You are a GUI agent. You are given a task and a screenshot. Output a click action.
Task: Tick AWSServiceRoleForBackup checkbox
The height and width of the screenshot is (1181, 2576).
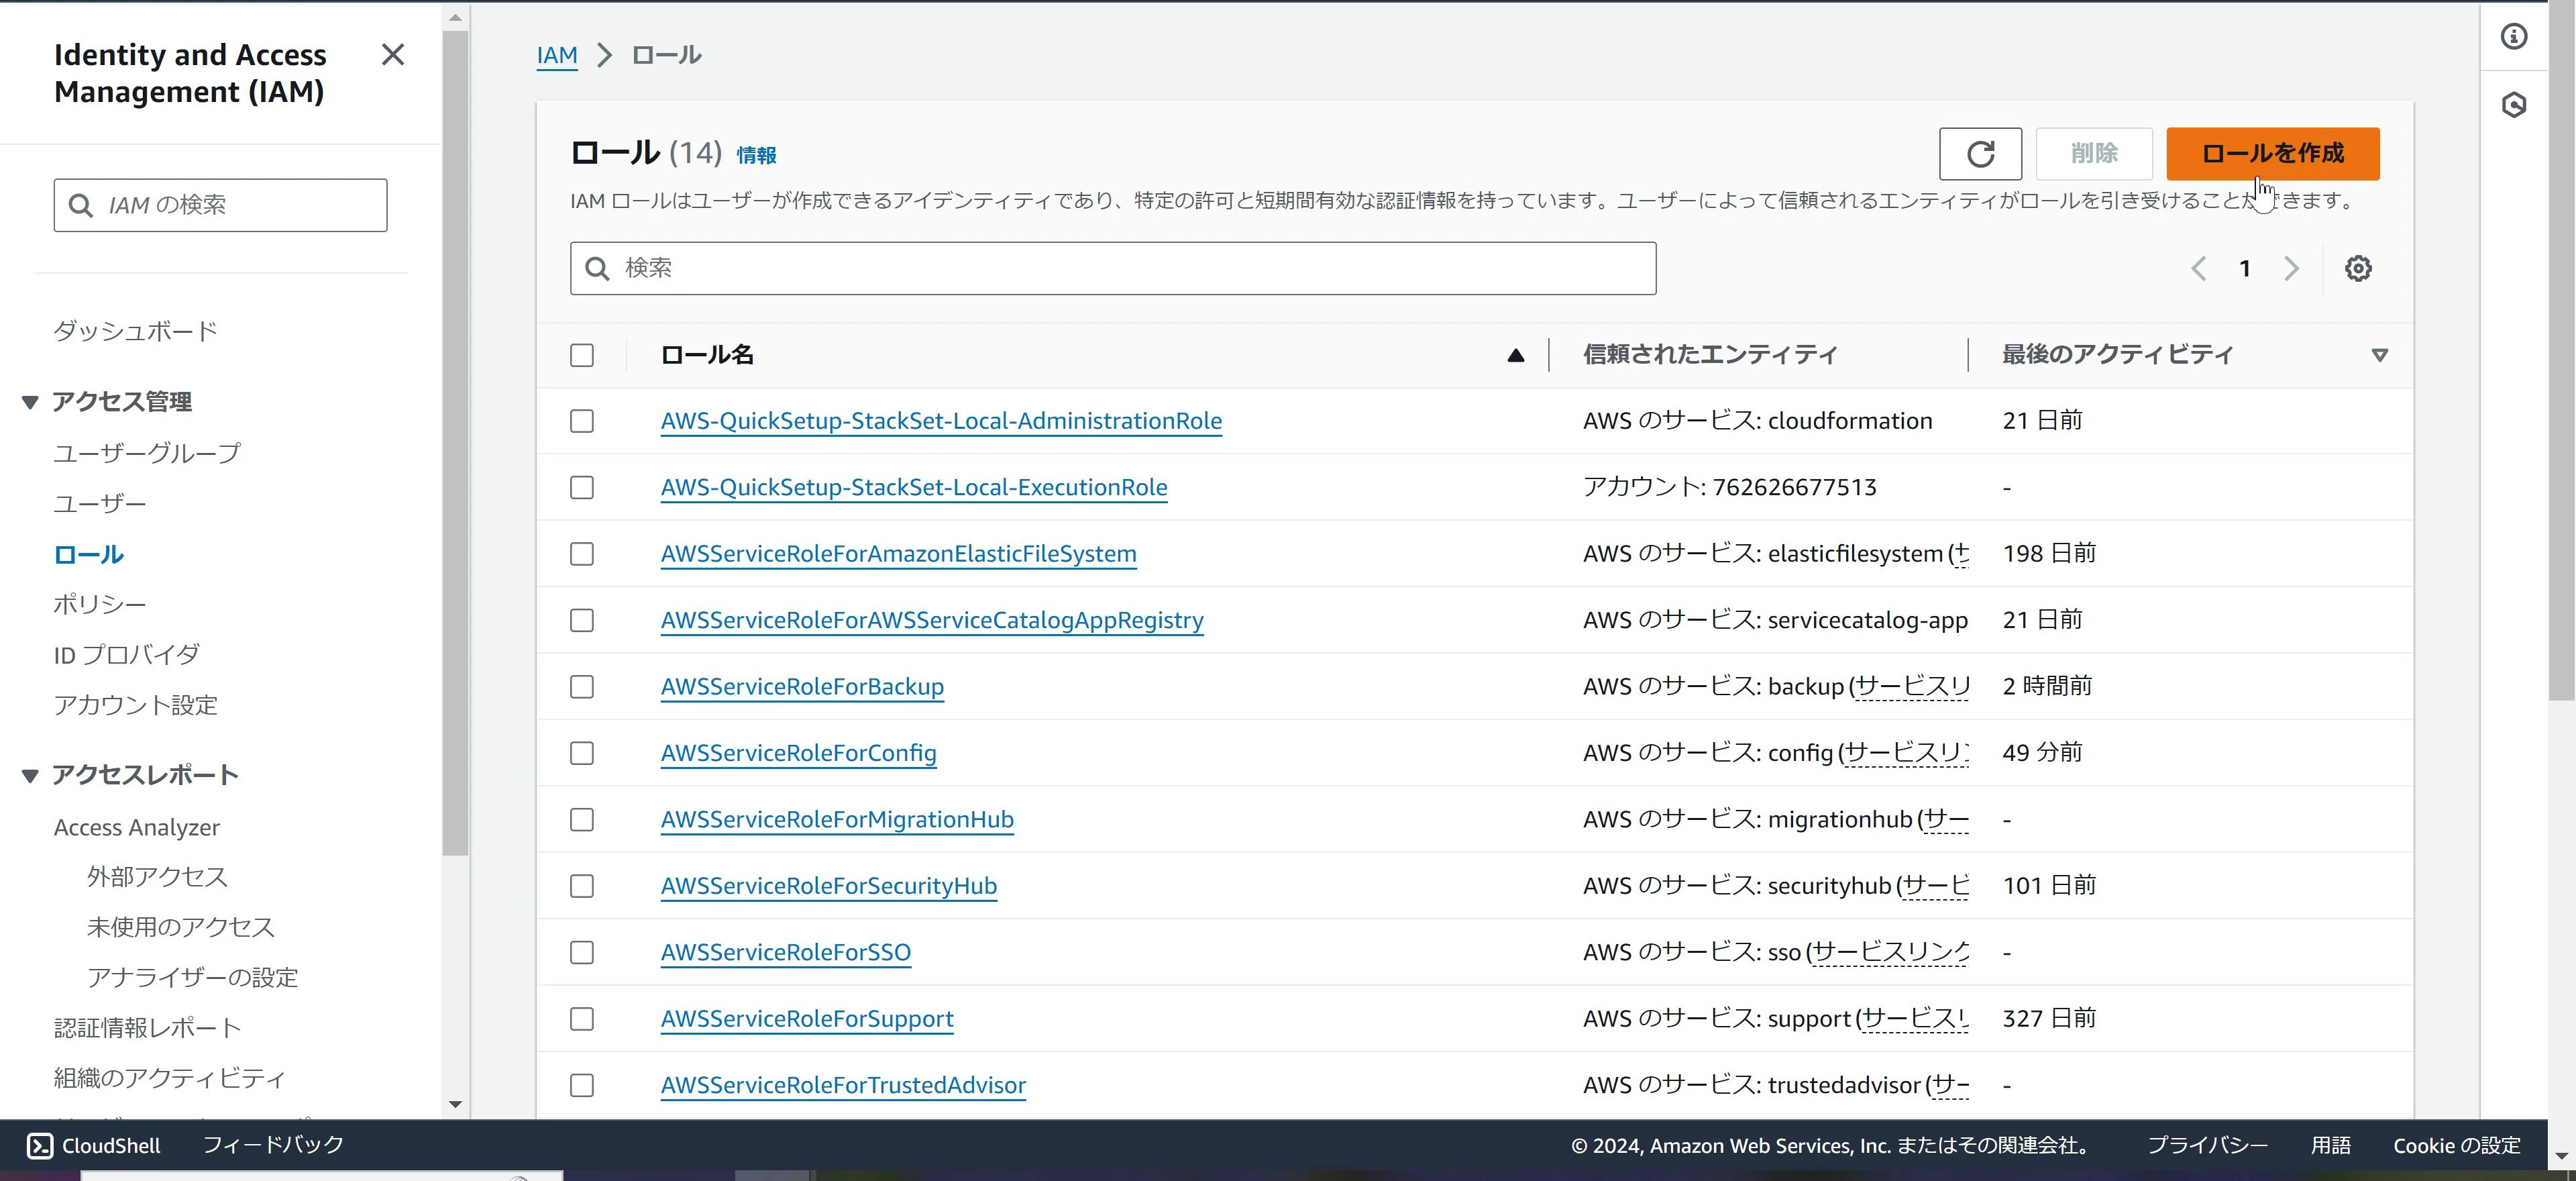582,687
